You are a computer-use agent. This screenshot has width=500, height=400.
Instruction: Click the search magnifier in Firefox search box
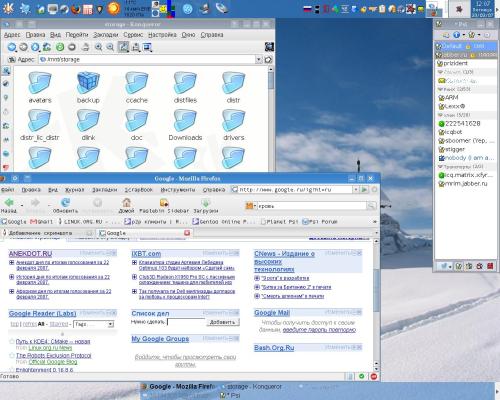(371, 206)
